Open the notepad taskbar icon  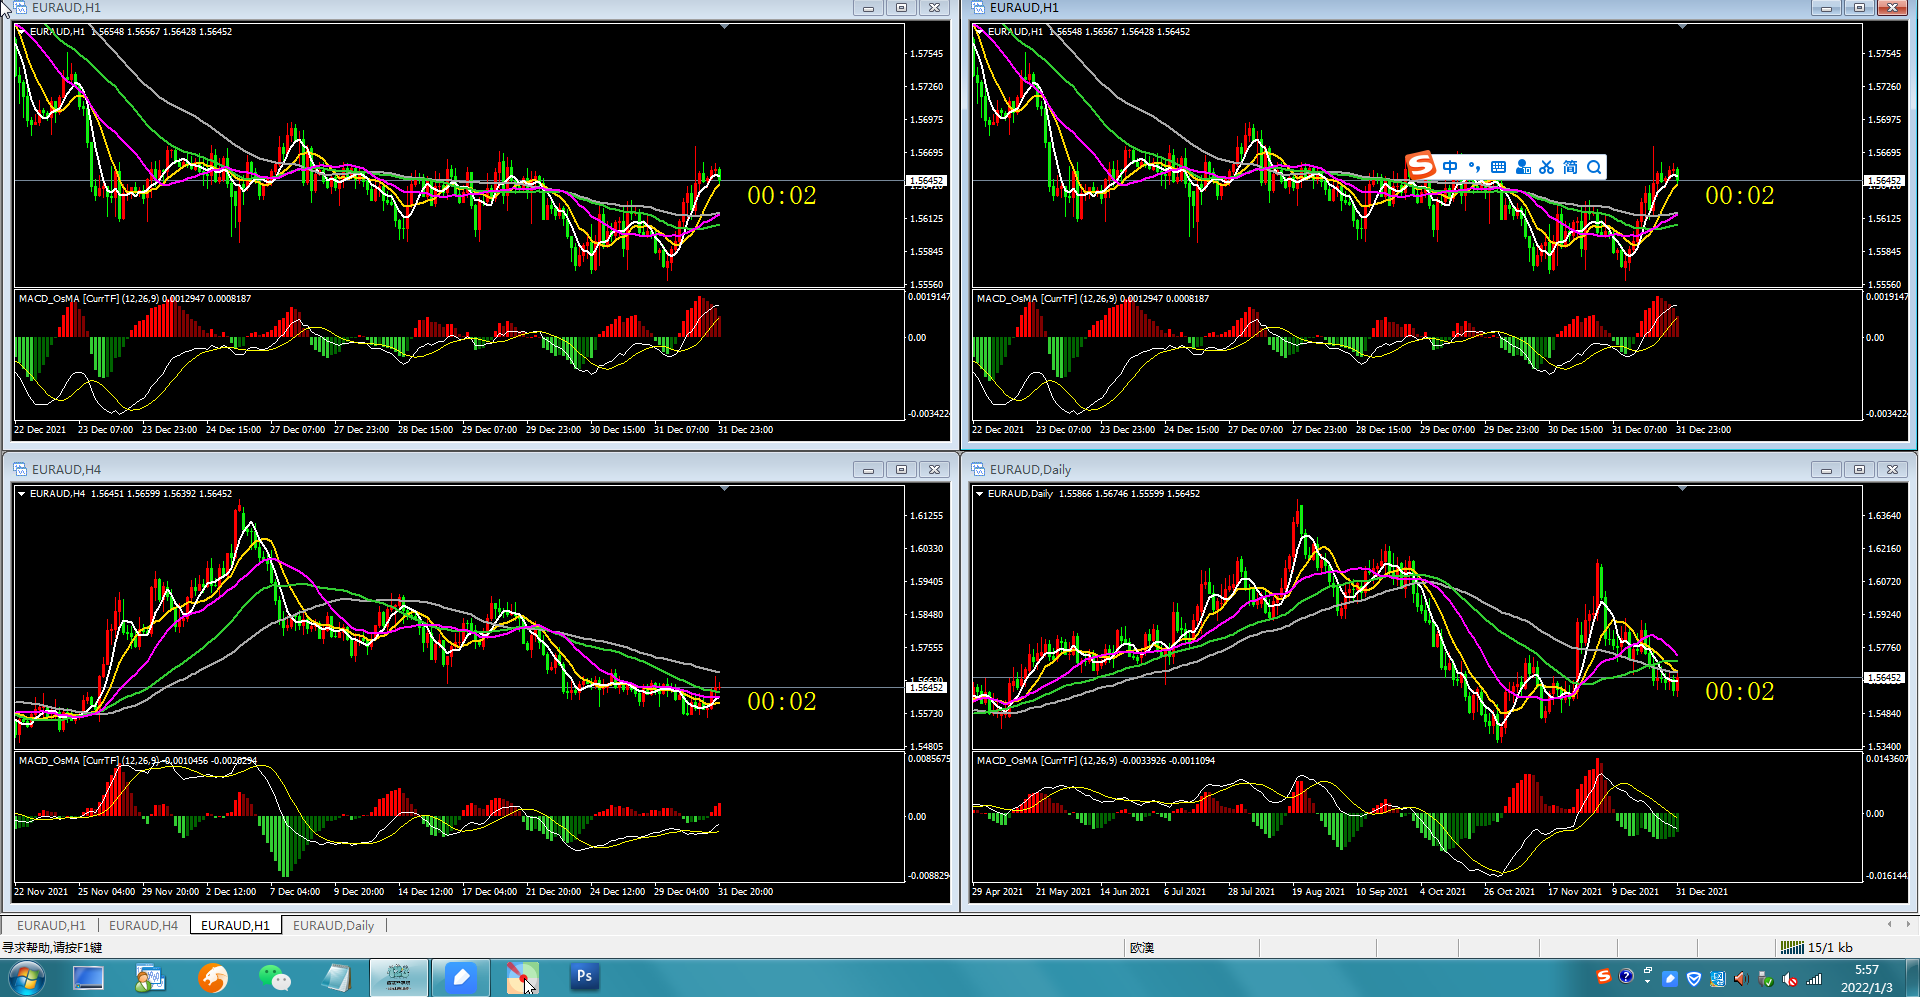[337, 977]
